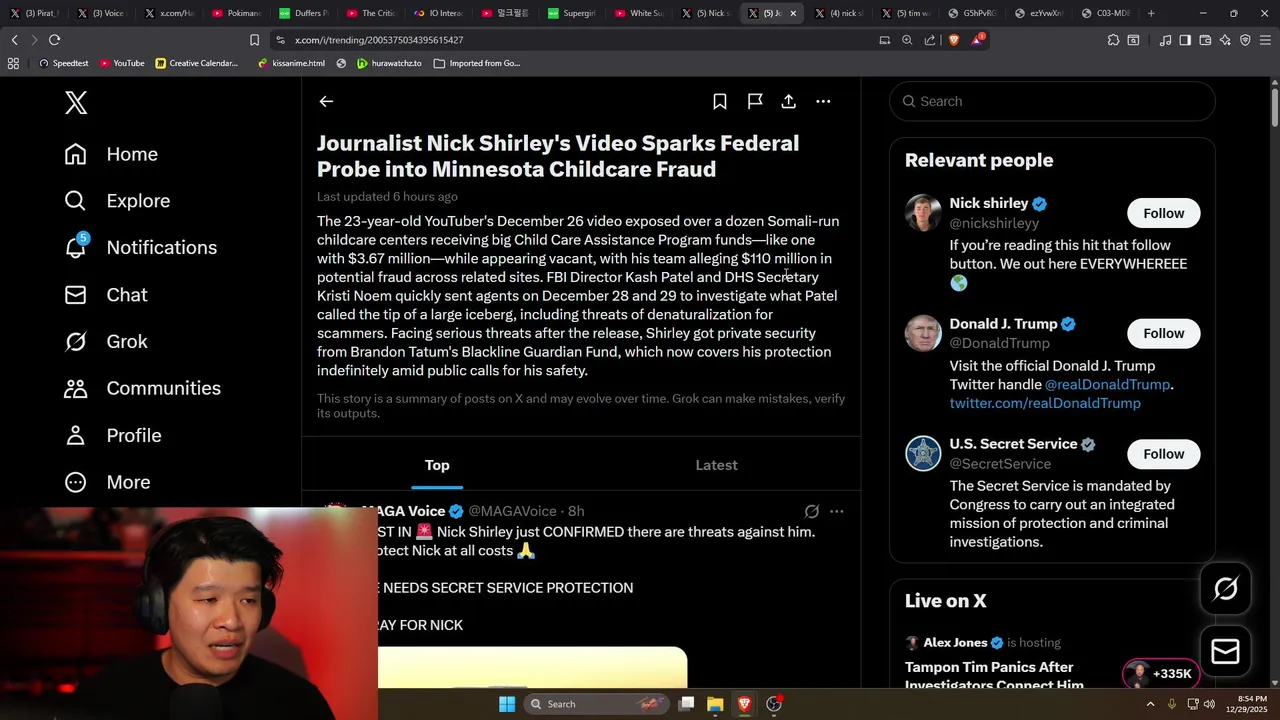1280x720 pixels.
Task: Open OBS Studio from the taskbar
Action: click(774, 704)
